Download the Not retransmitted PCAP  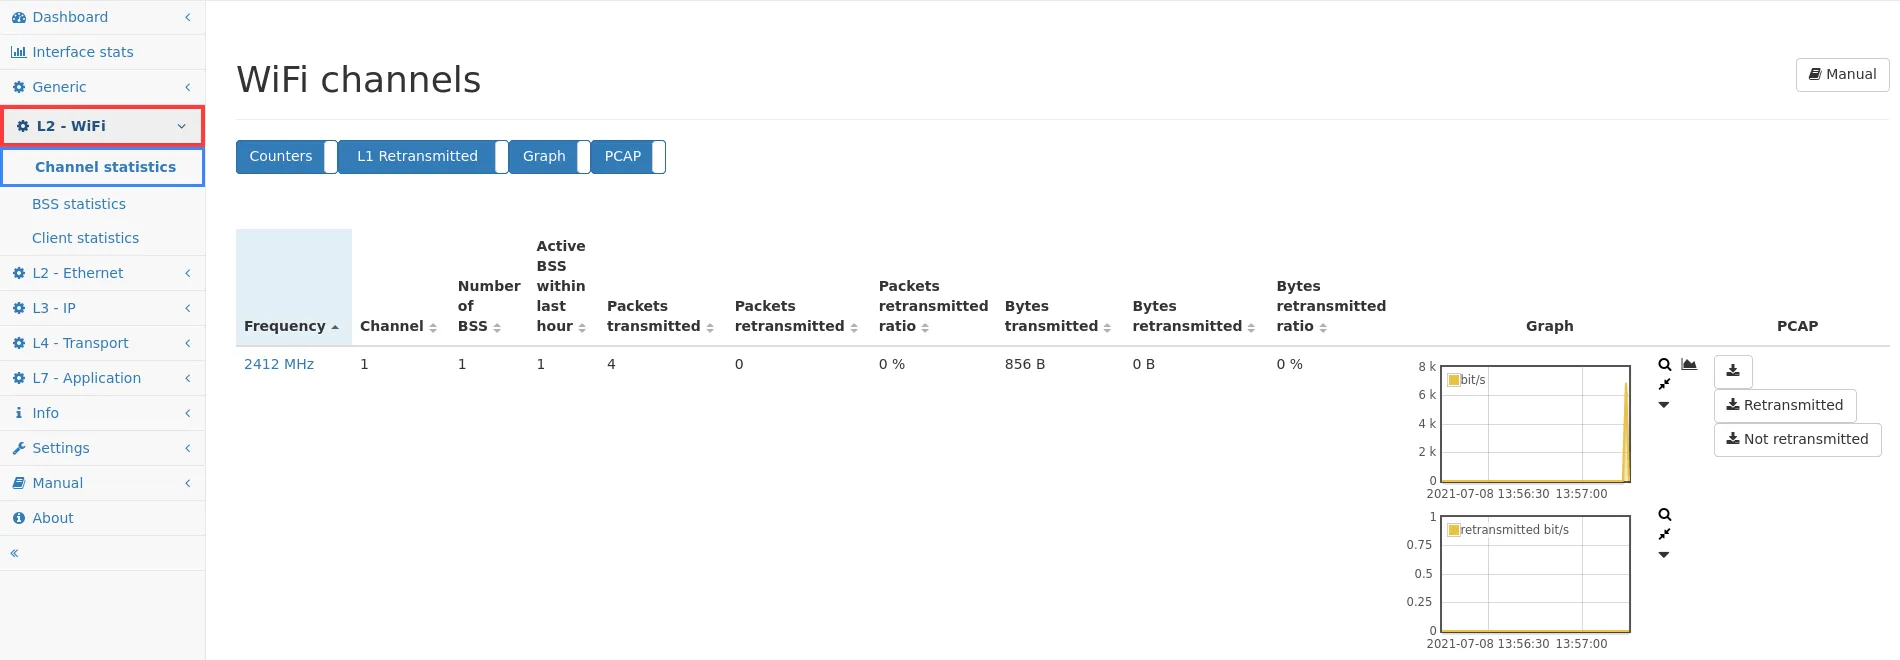point(1797,439)
